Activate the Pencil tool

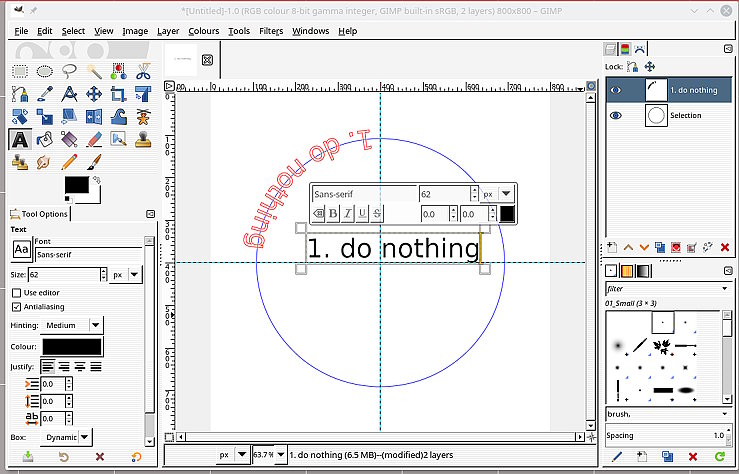(x=69, y=162)
